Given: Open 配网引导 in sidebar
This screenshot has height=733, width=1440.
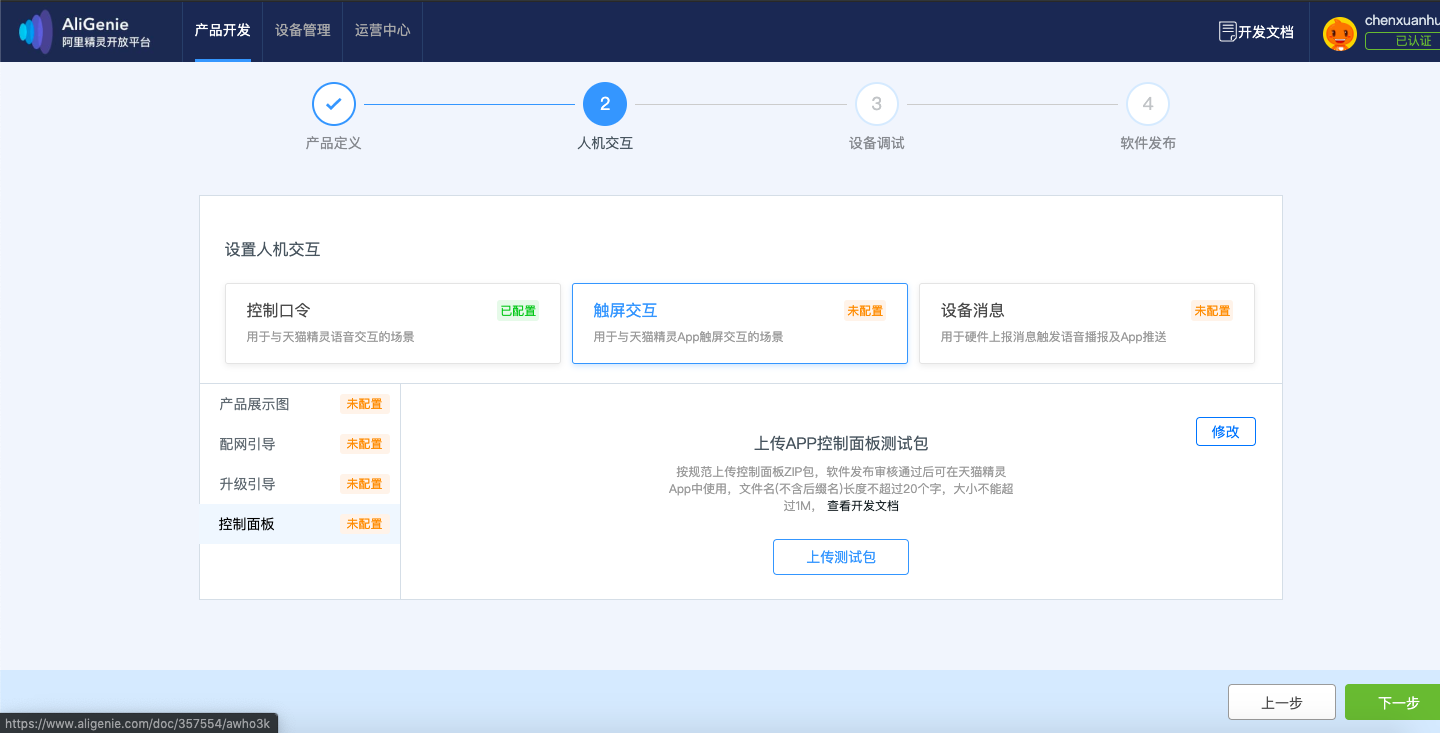Looking at the screenshot, I should click(300, 444).
